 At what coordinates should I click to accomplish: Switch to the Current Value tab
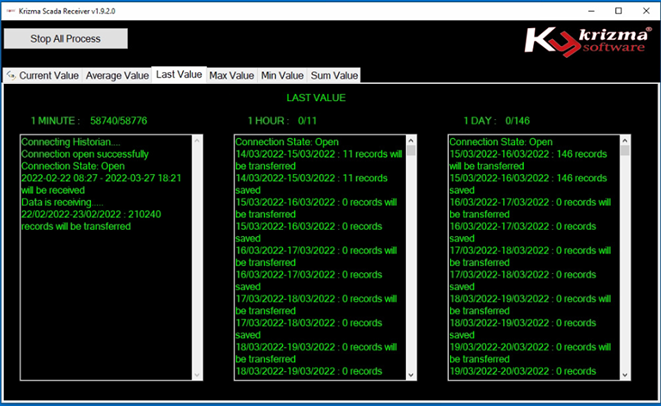[48, 75]
